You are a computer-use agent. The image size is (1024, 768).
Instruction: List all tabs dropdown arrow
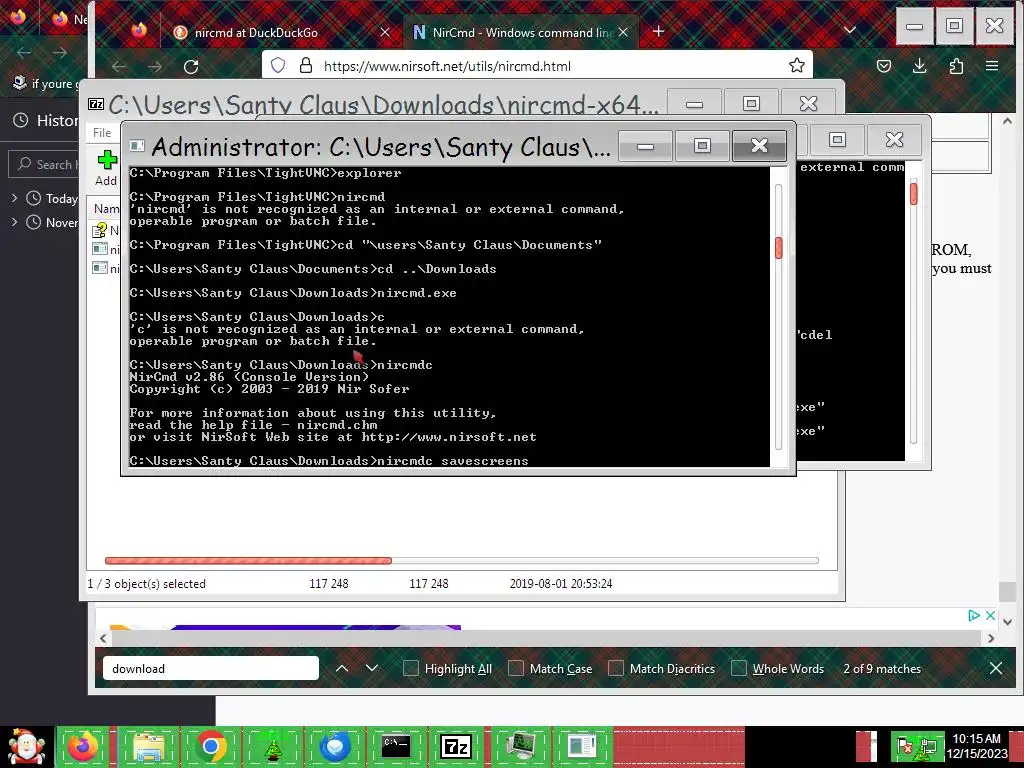tap(850, 30)
